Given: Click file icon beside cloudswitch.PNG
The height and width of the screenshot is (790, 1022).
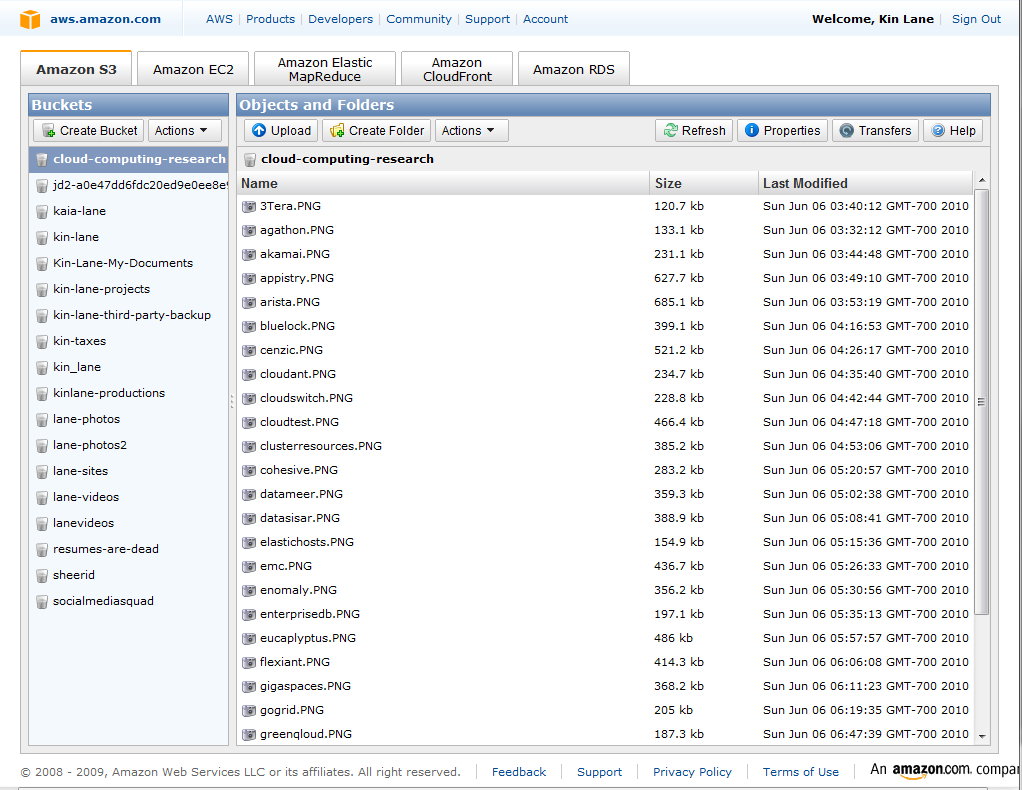Looking at the screenshot, I should point(248,399).
